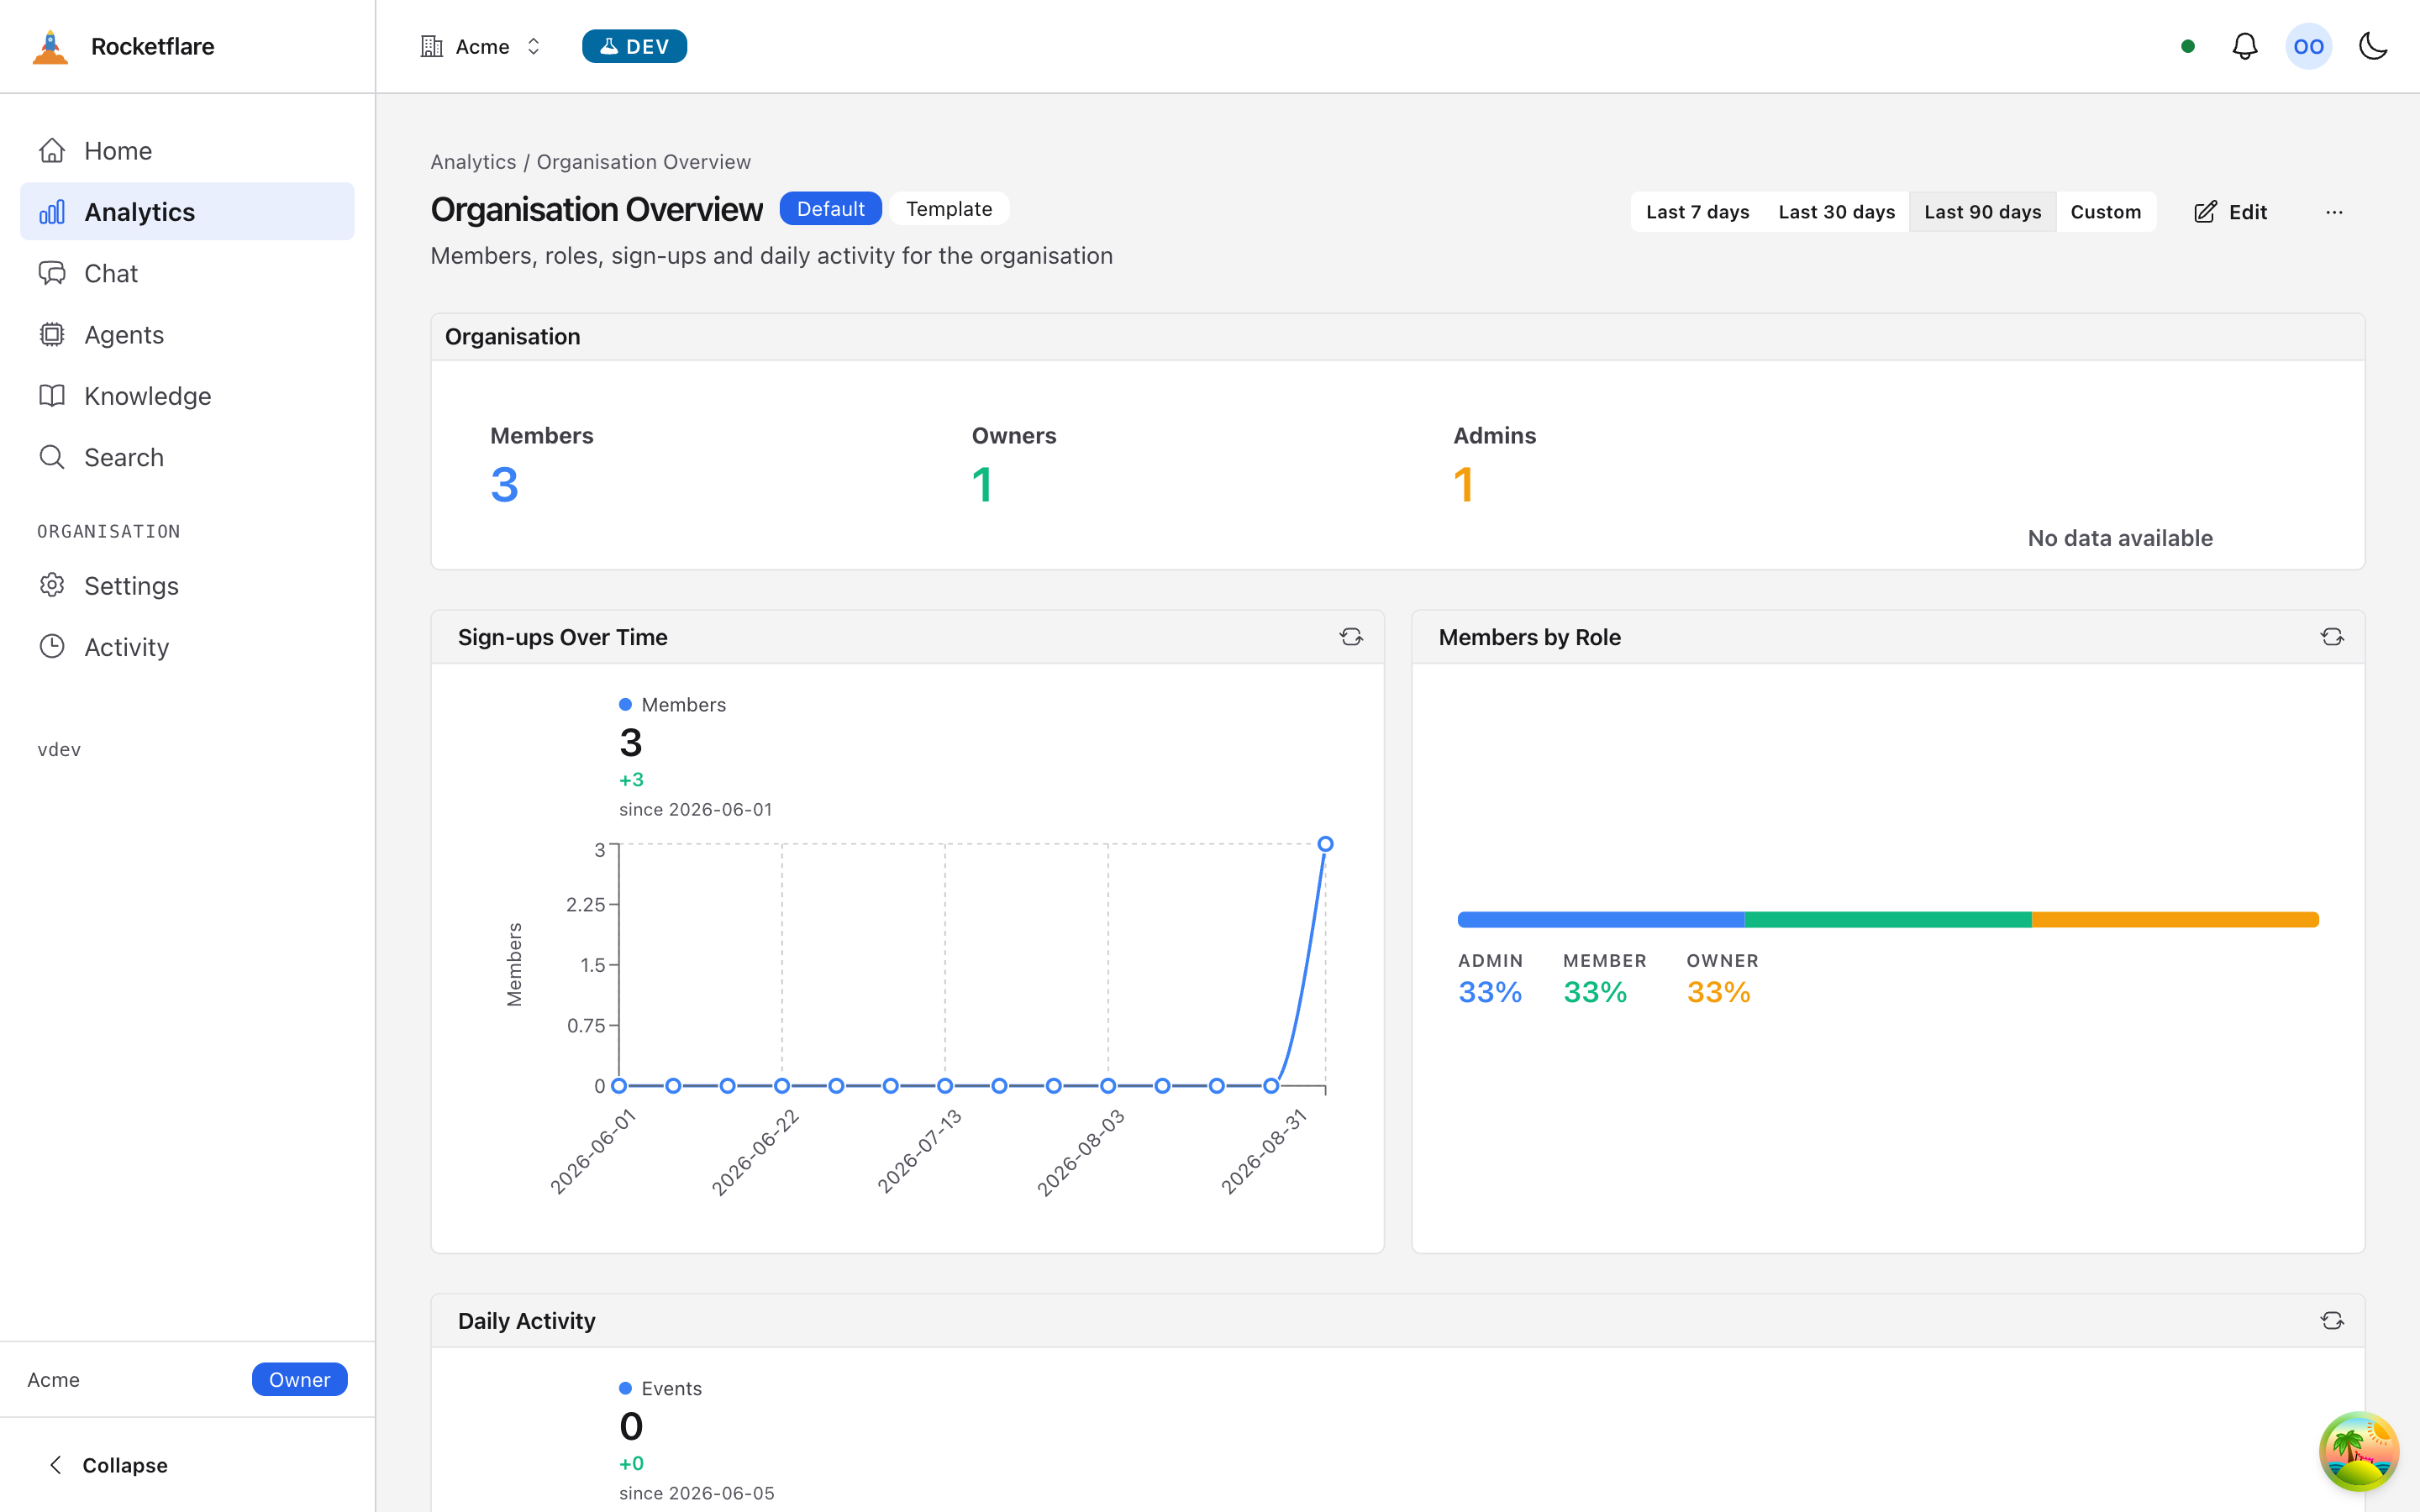Click the ADMIN 33% label

(x=1490, y=979)
